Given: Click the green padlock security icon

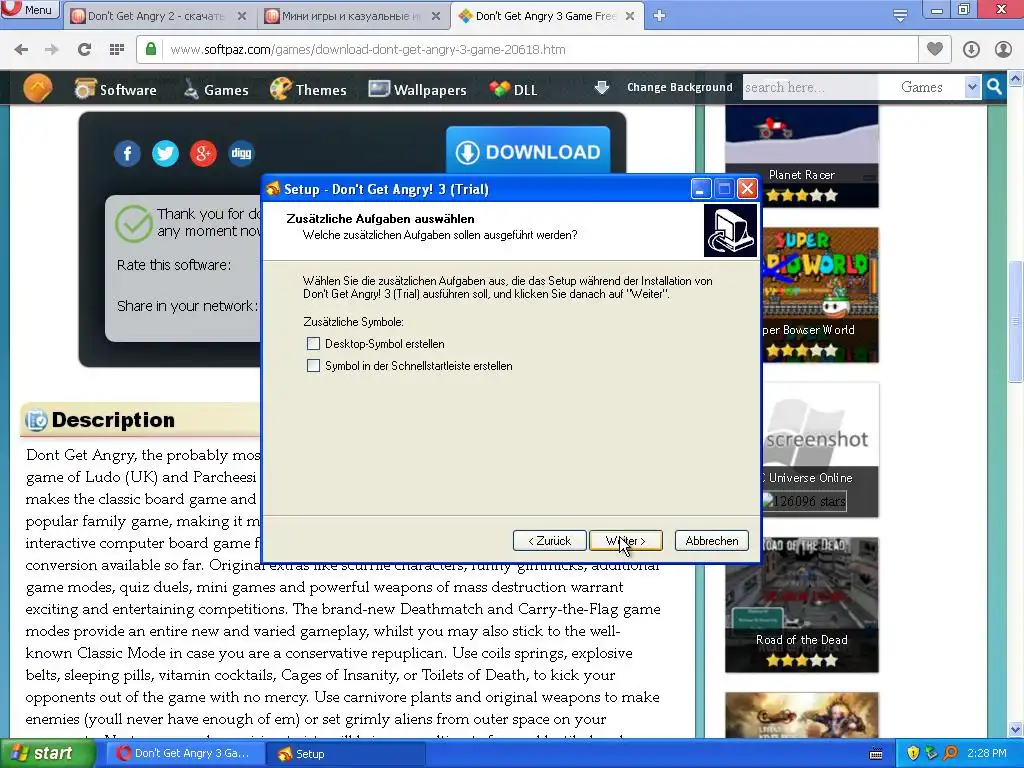Looking at the screenshot, I should 151,49.
